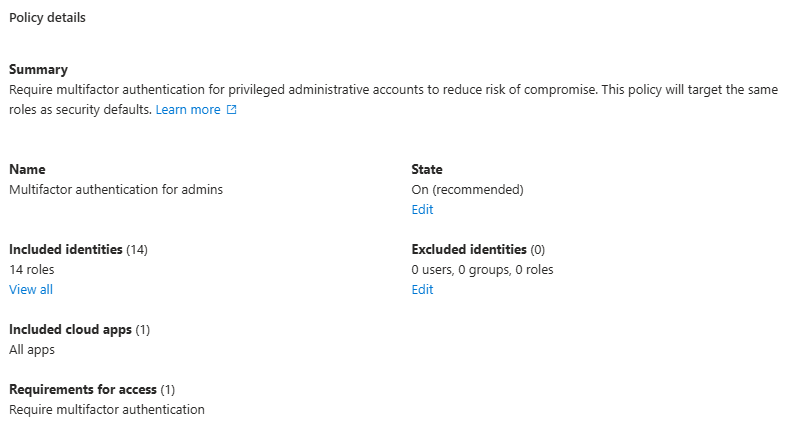
Task: Click the 'All apps' value
Action: [32, 350]
